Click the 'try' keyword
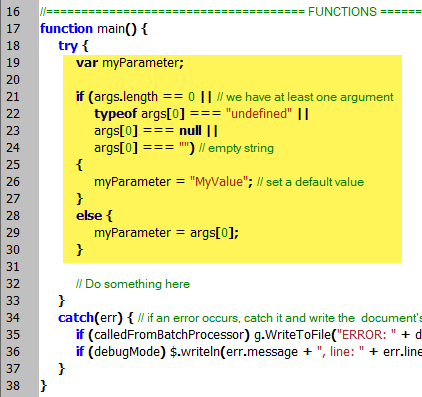This screenshot has height=397, width=422. click(68, 46)
